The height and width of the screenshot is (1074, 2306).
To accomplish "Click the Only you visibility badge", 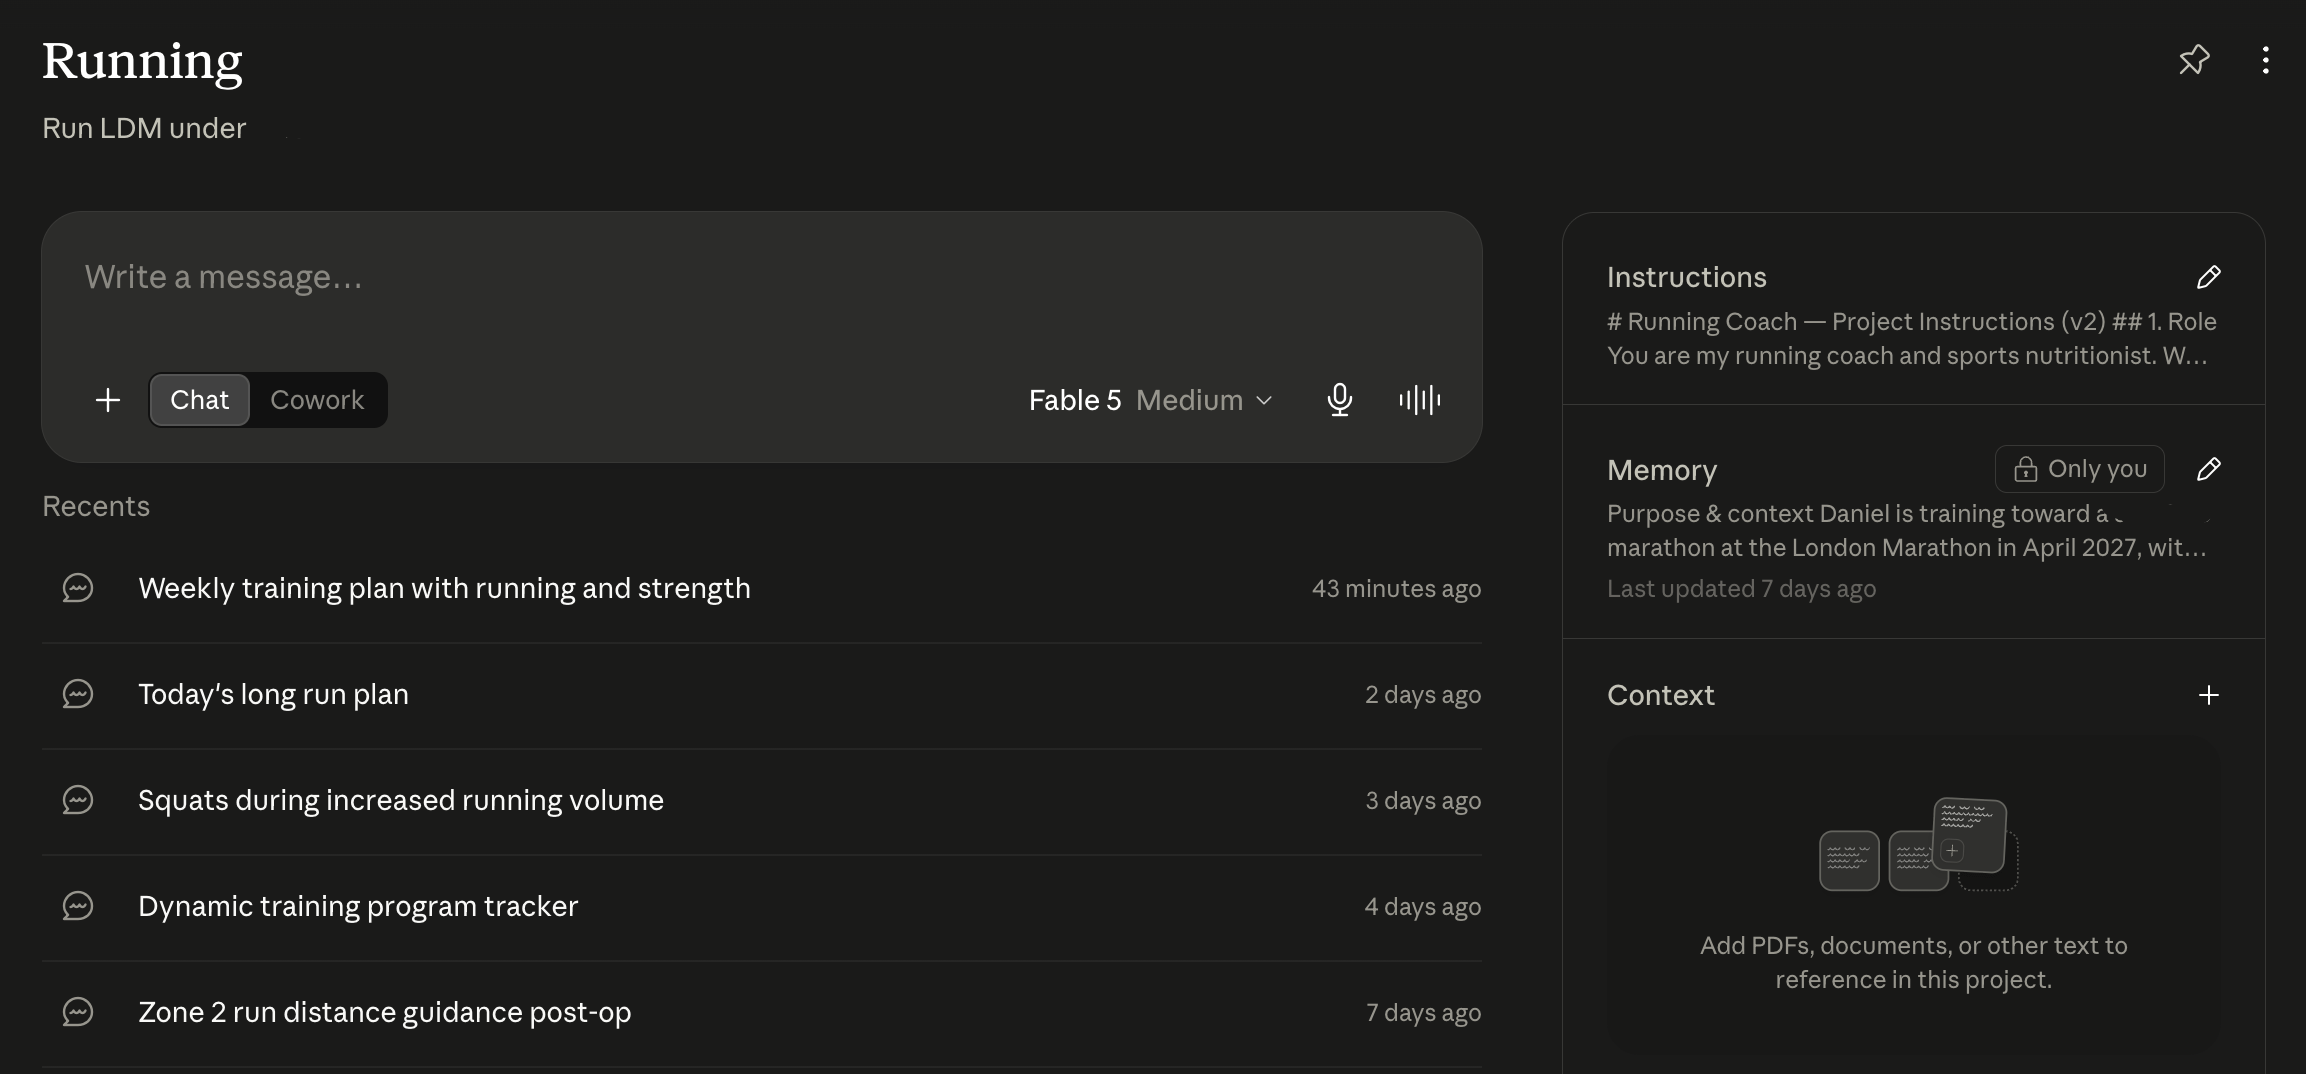I will tap(2080, 469).
